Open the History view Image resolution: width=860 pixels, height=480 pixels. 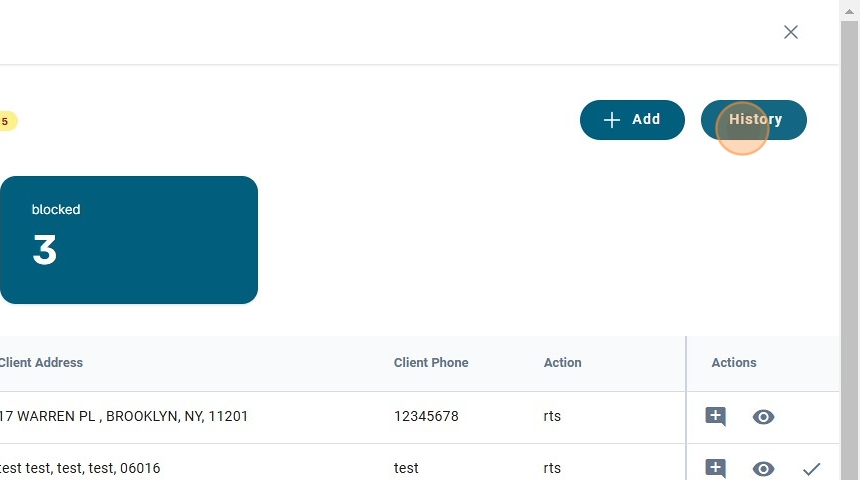(x=754, y=120)
